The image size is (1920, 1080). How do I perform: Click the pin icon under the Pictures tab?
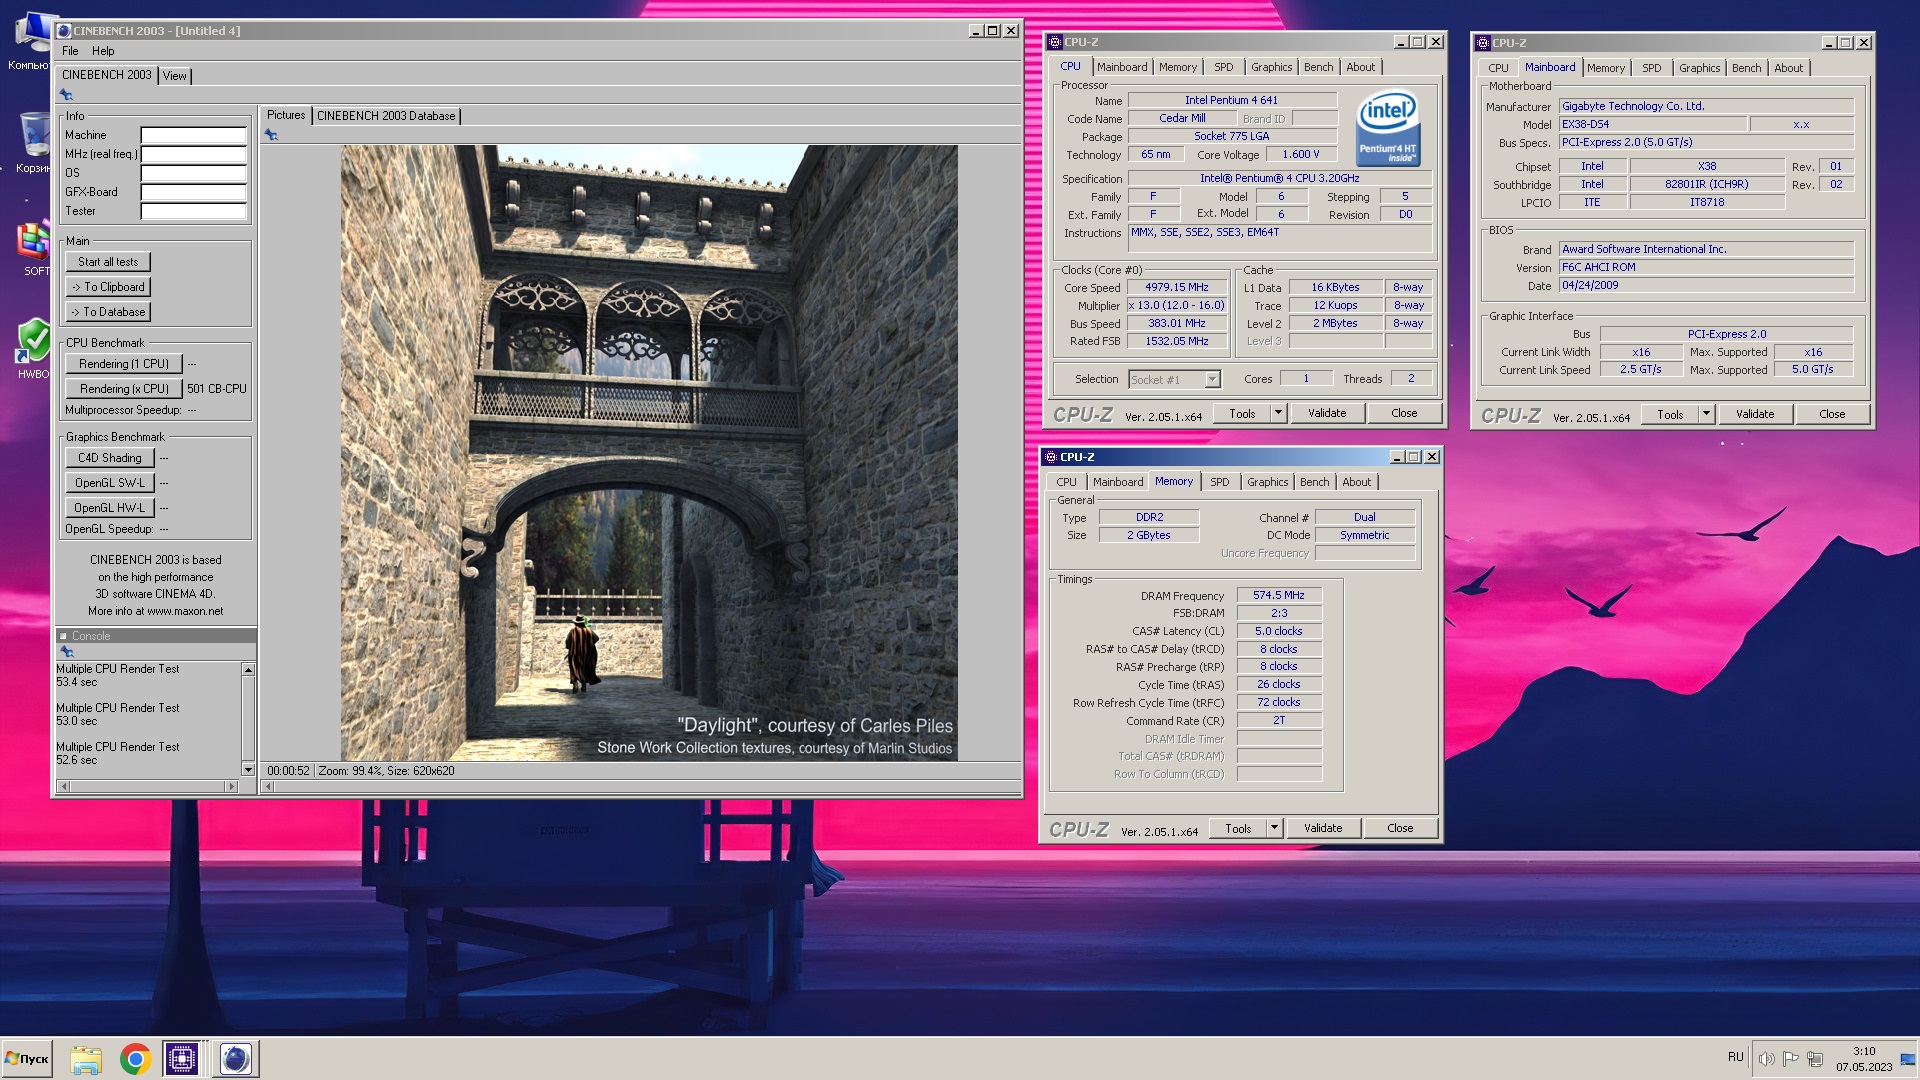coord(271,135)
